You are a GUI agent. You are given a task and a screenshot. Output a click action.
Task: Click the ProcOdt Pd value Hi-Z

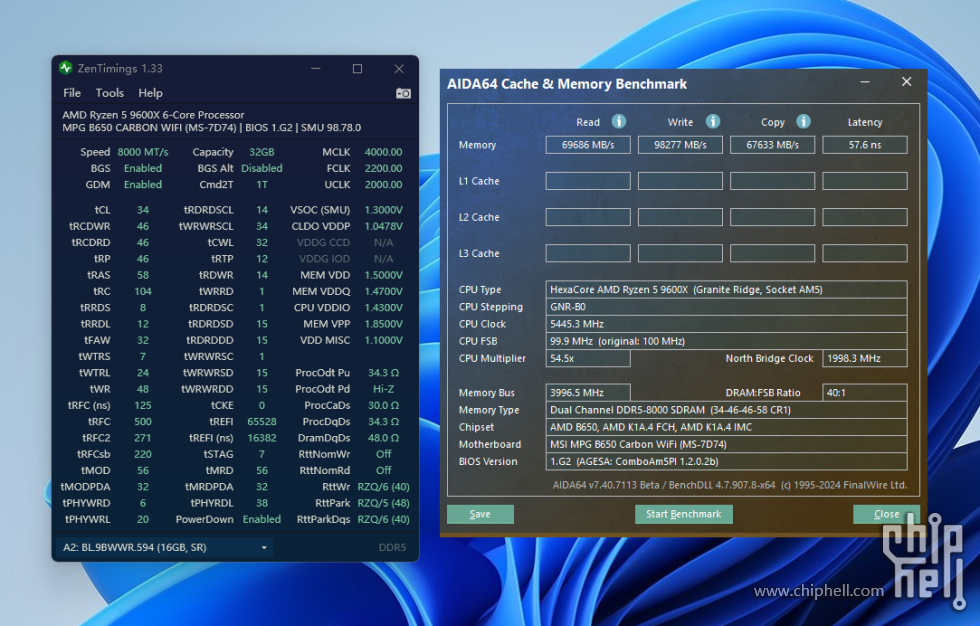pyautogui.click(x=383, y=389)
